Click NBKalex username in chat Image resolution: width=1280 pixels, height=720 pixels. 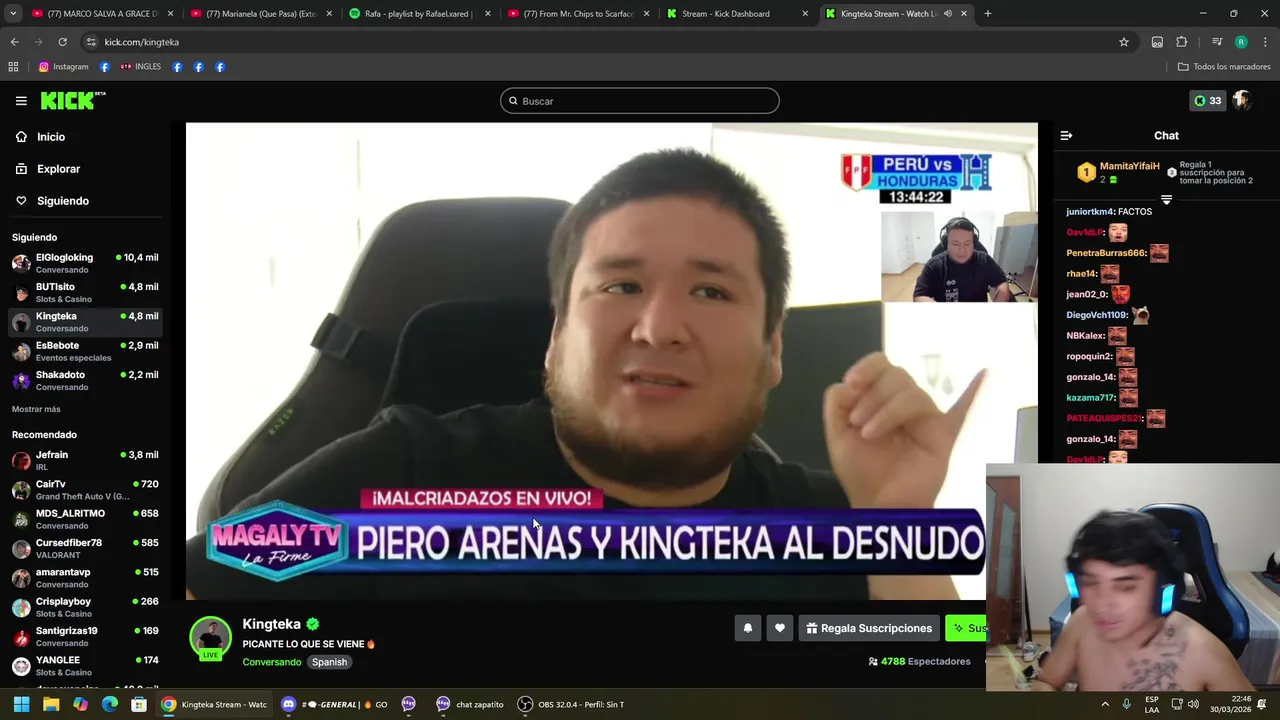point(1085,336)
